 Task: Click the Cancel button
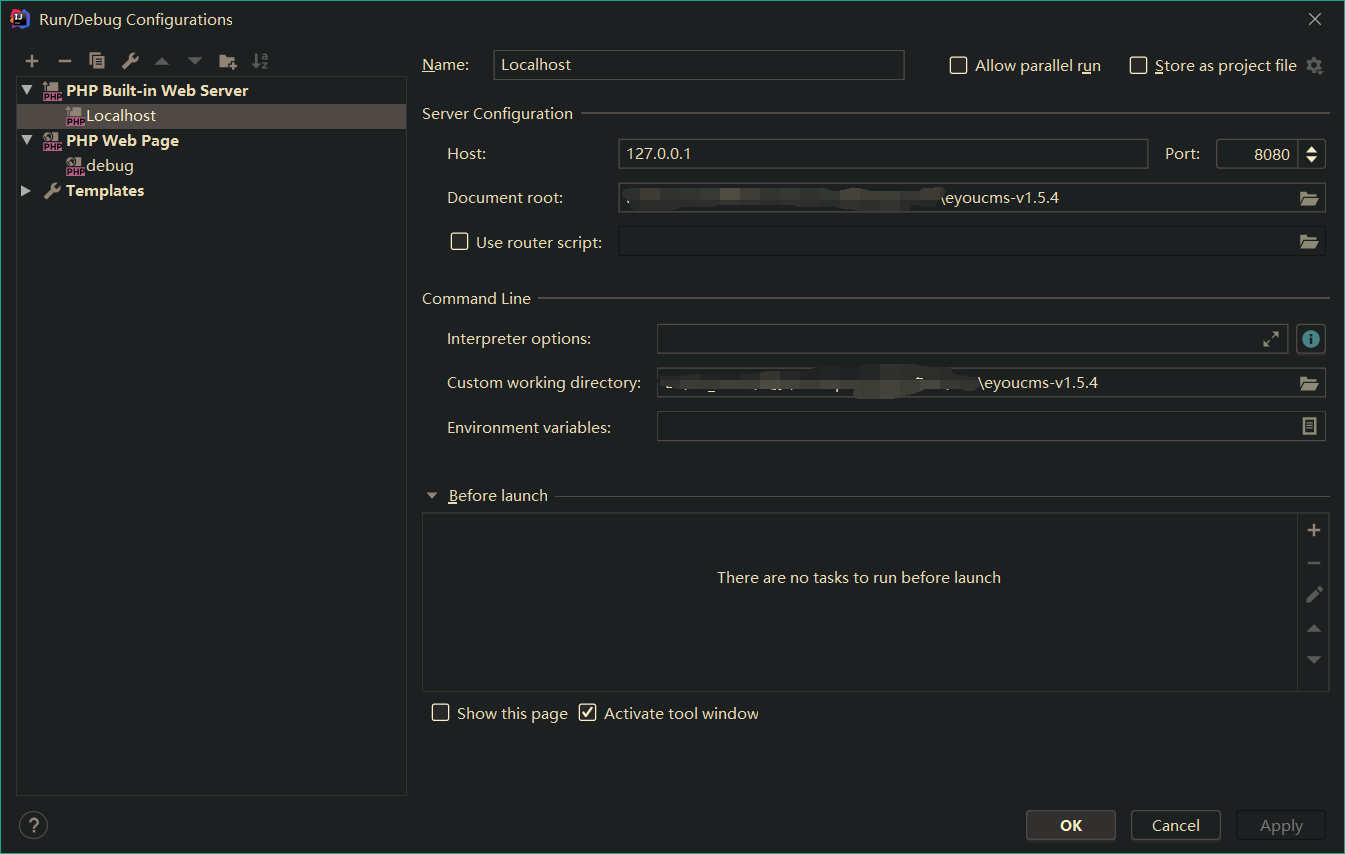(1176, 825)
